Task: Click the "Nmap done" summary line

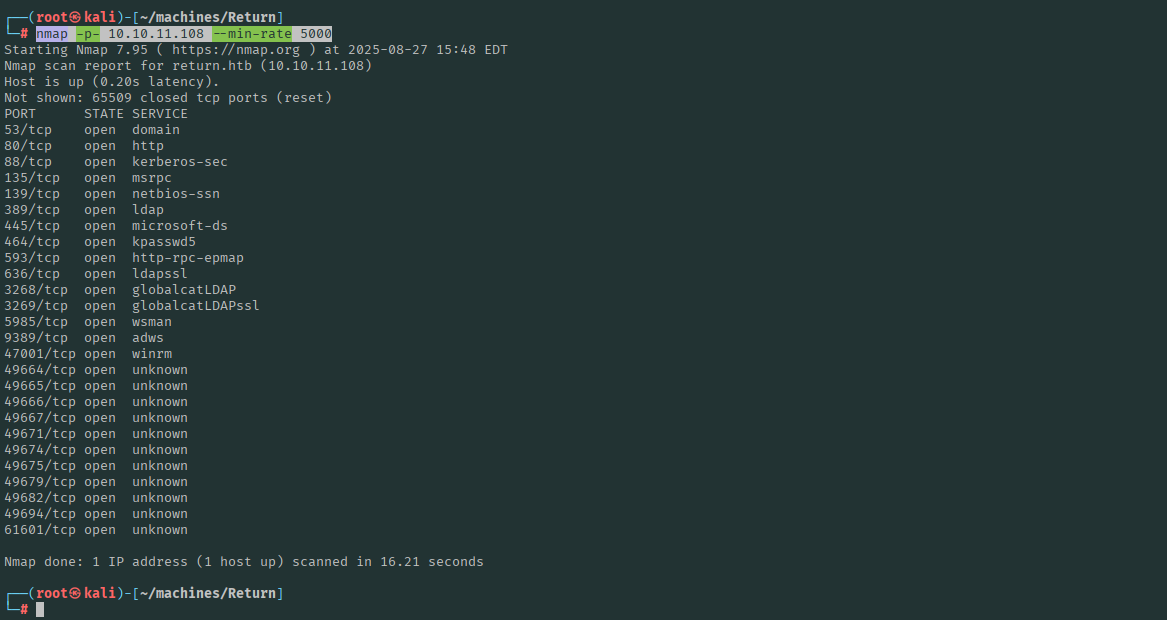Action: (x=244, y=562)
